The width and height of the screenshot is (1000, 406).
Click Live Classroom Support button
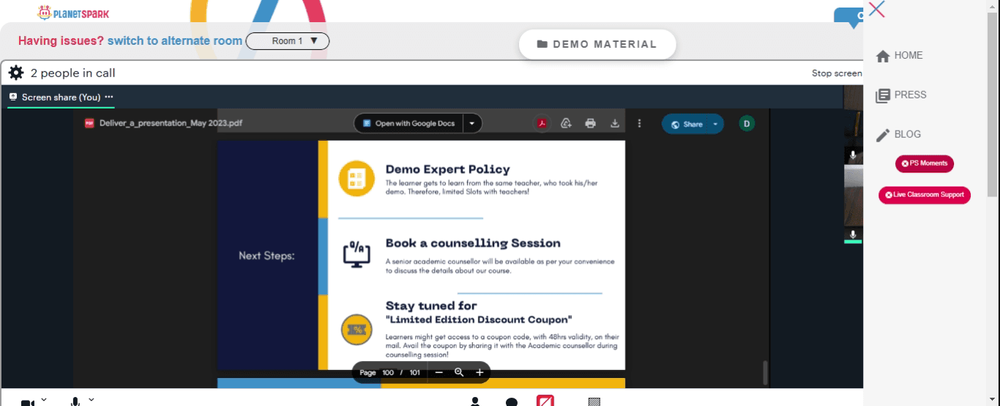click(x=925, y=195)
